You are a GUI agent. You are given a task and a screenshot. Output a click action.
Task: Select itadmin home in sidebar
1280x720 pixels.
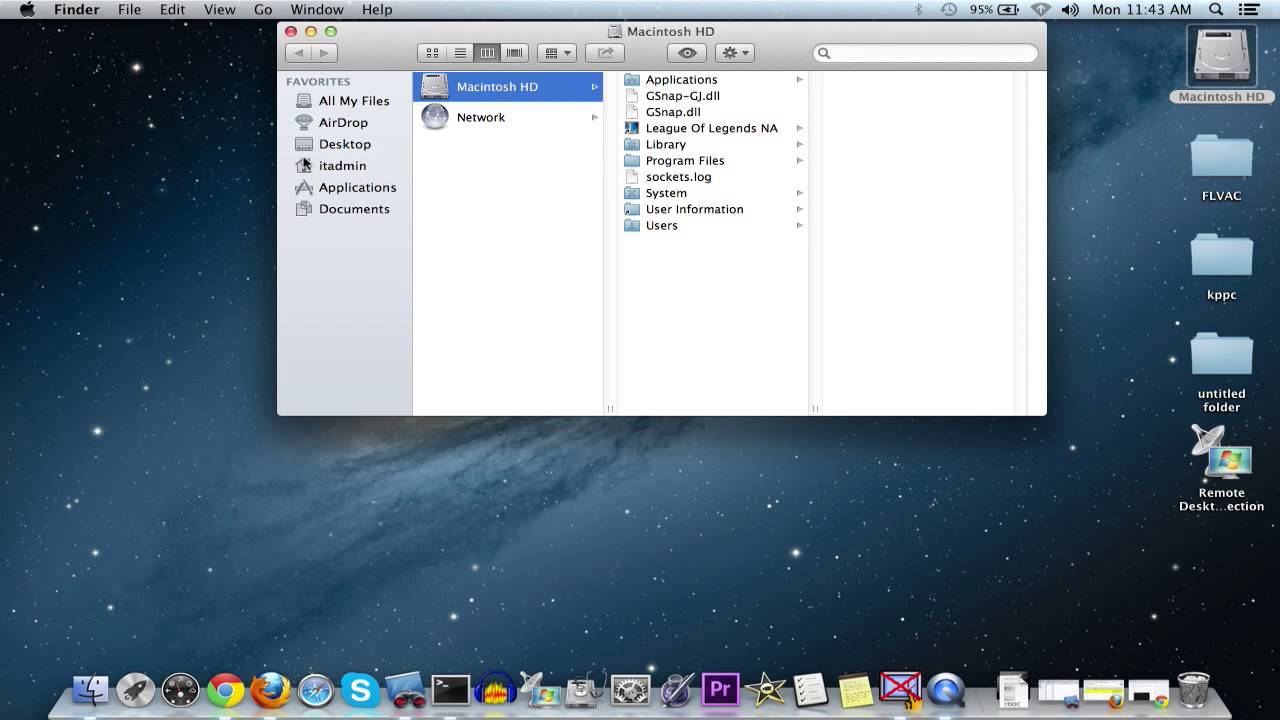coord(344,165)
